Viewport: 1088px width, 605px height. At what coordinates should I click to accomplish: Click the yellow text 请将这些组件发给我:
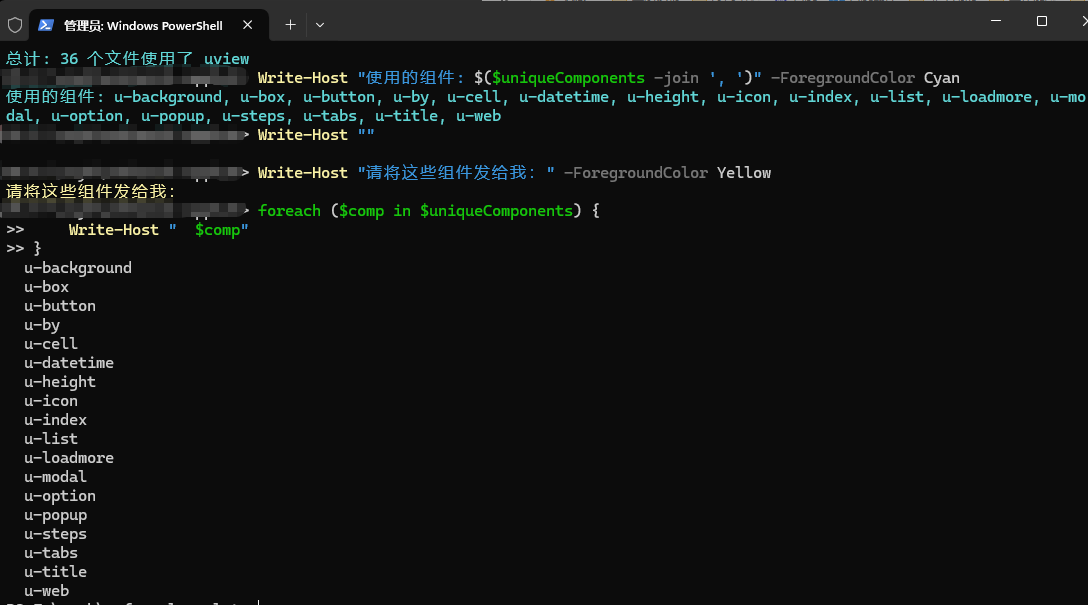tap(91, 191)
